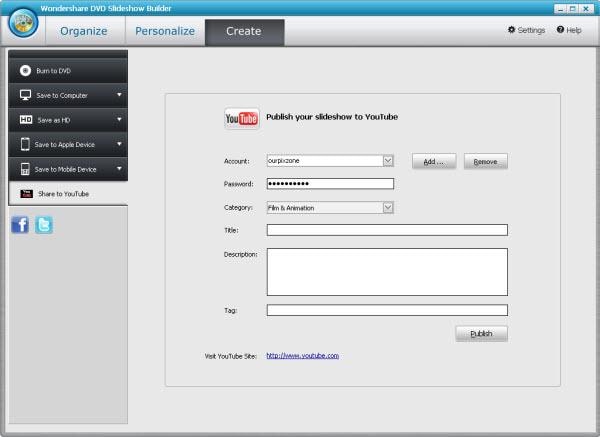Viewport: 600px width, 437px height.
Task: Expand the Save to Computer arrow
Action: coord(119,95)
